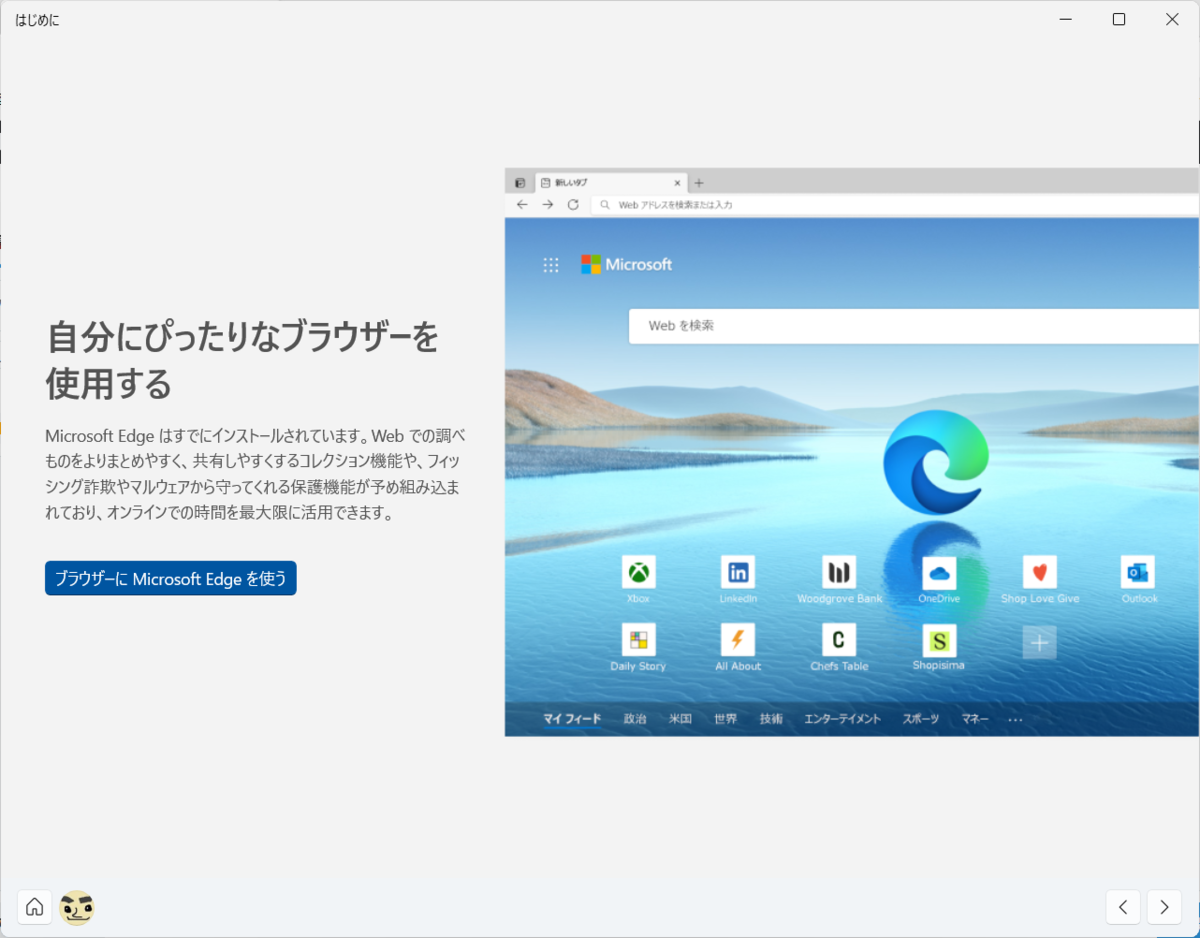Go to the home page icon
Image resolution: width=1200 pixels, height=938 pixels.
(x=35, y=907)
